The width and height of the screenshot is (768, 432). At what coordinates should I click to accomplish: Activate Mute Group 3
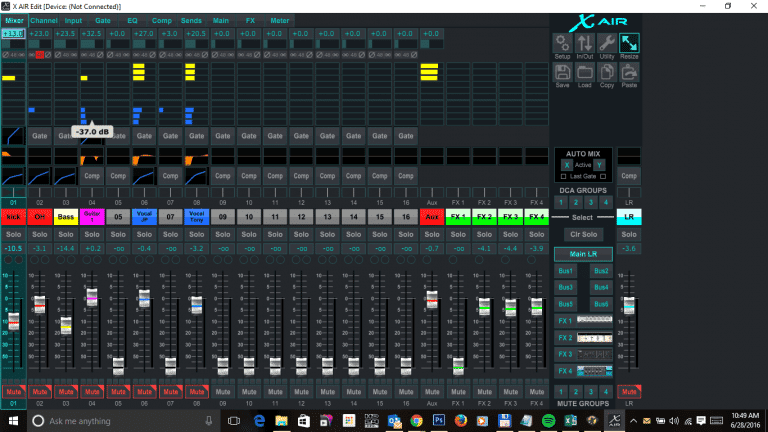coord(591,391)
